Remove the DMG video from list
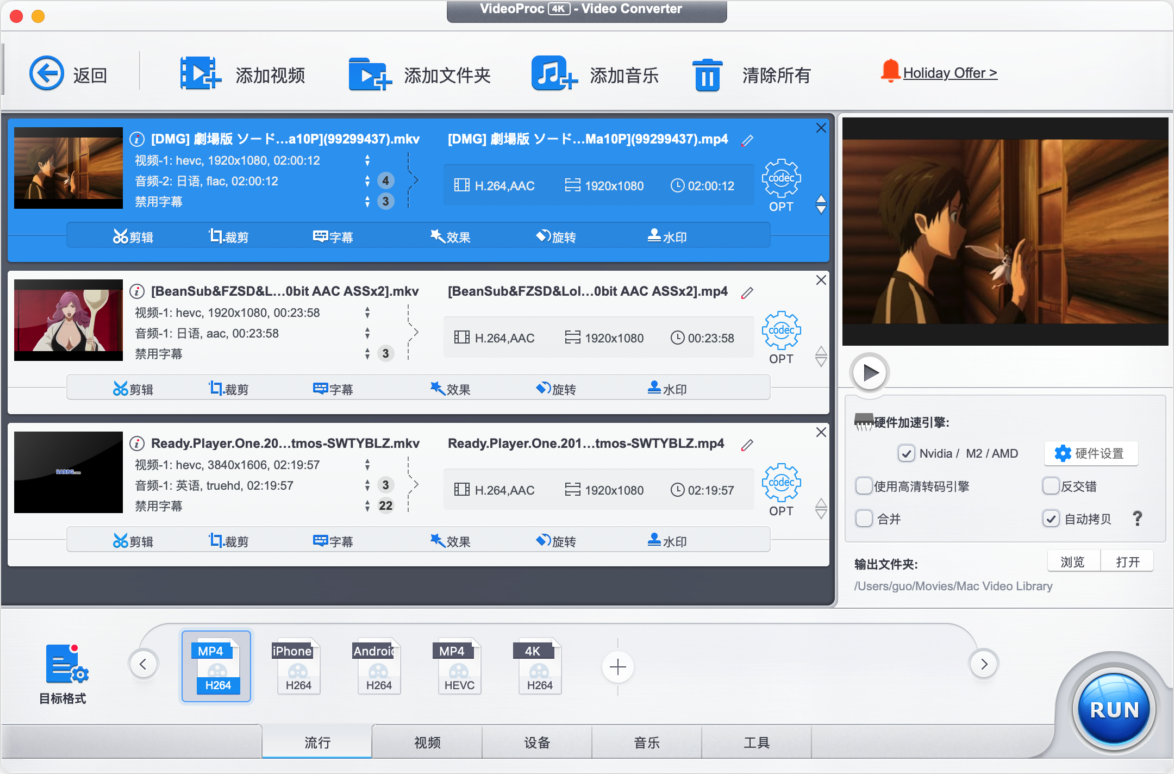 click(821, 128)
